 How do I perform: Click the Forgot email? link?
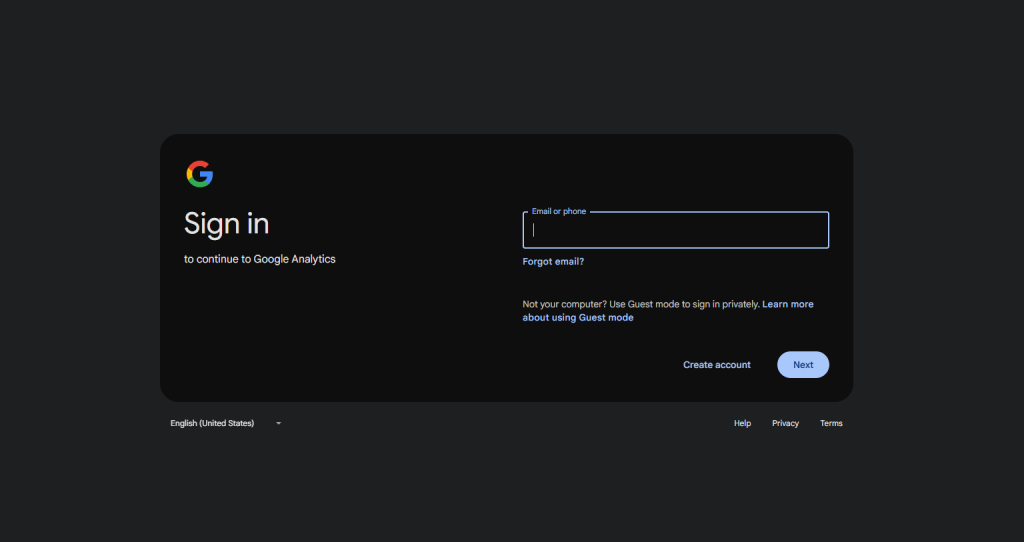553,262
